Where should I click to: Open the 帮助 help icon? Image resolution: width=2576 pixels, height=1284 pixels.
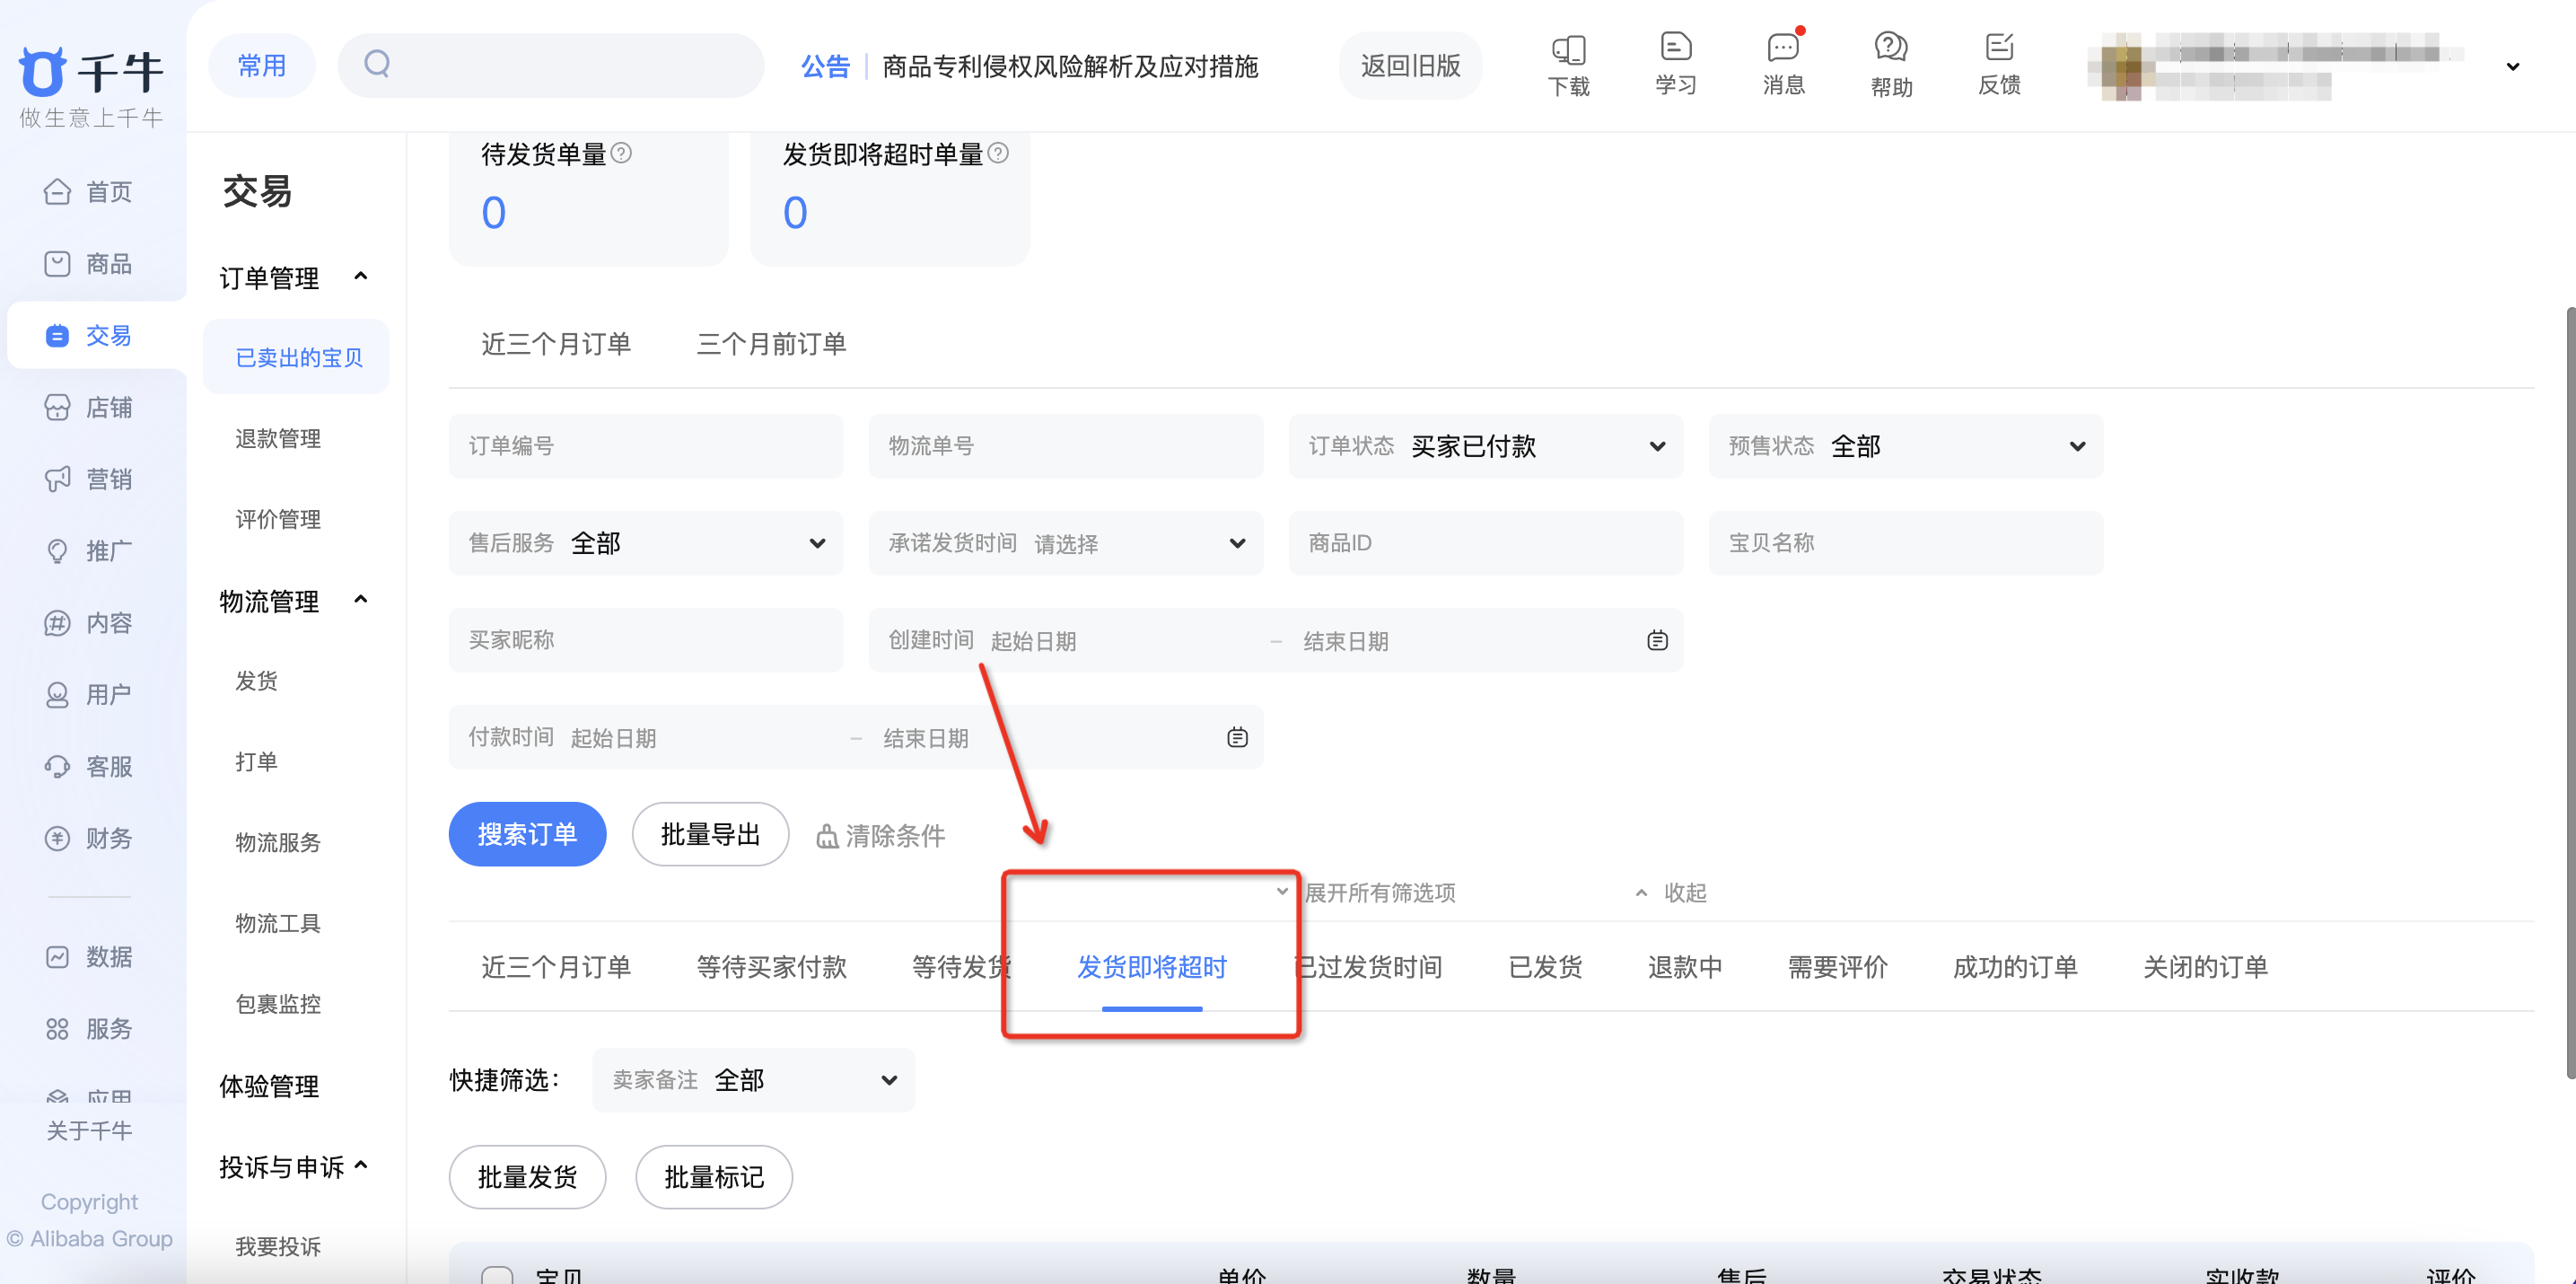click(x=1891, y=47)
